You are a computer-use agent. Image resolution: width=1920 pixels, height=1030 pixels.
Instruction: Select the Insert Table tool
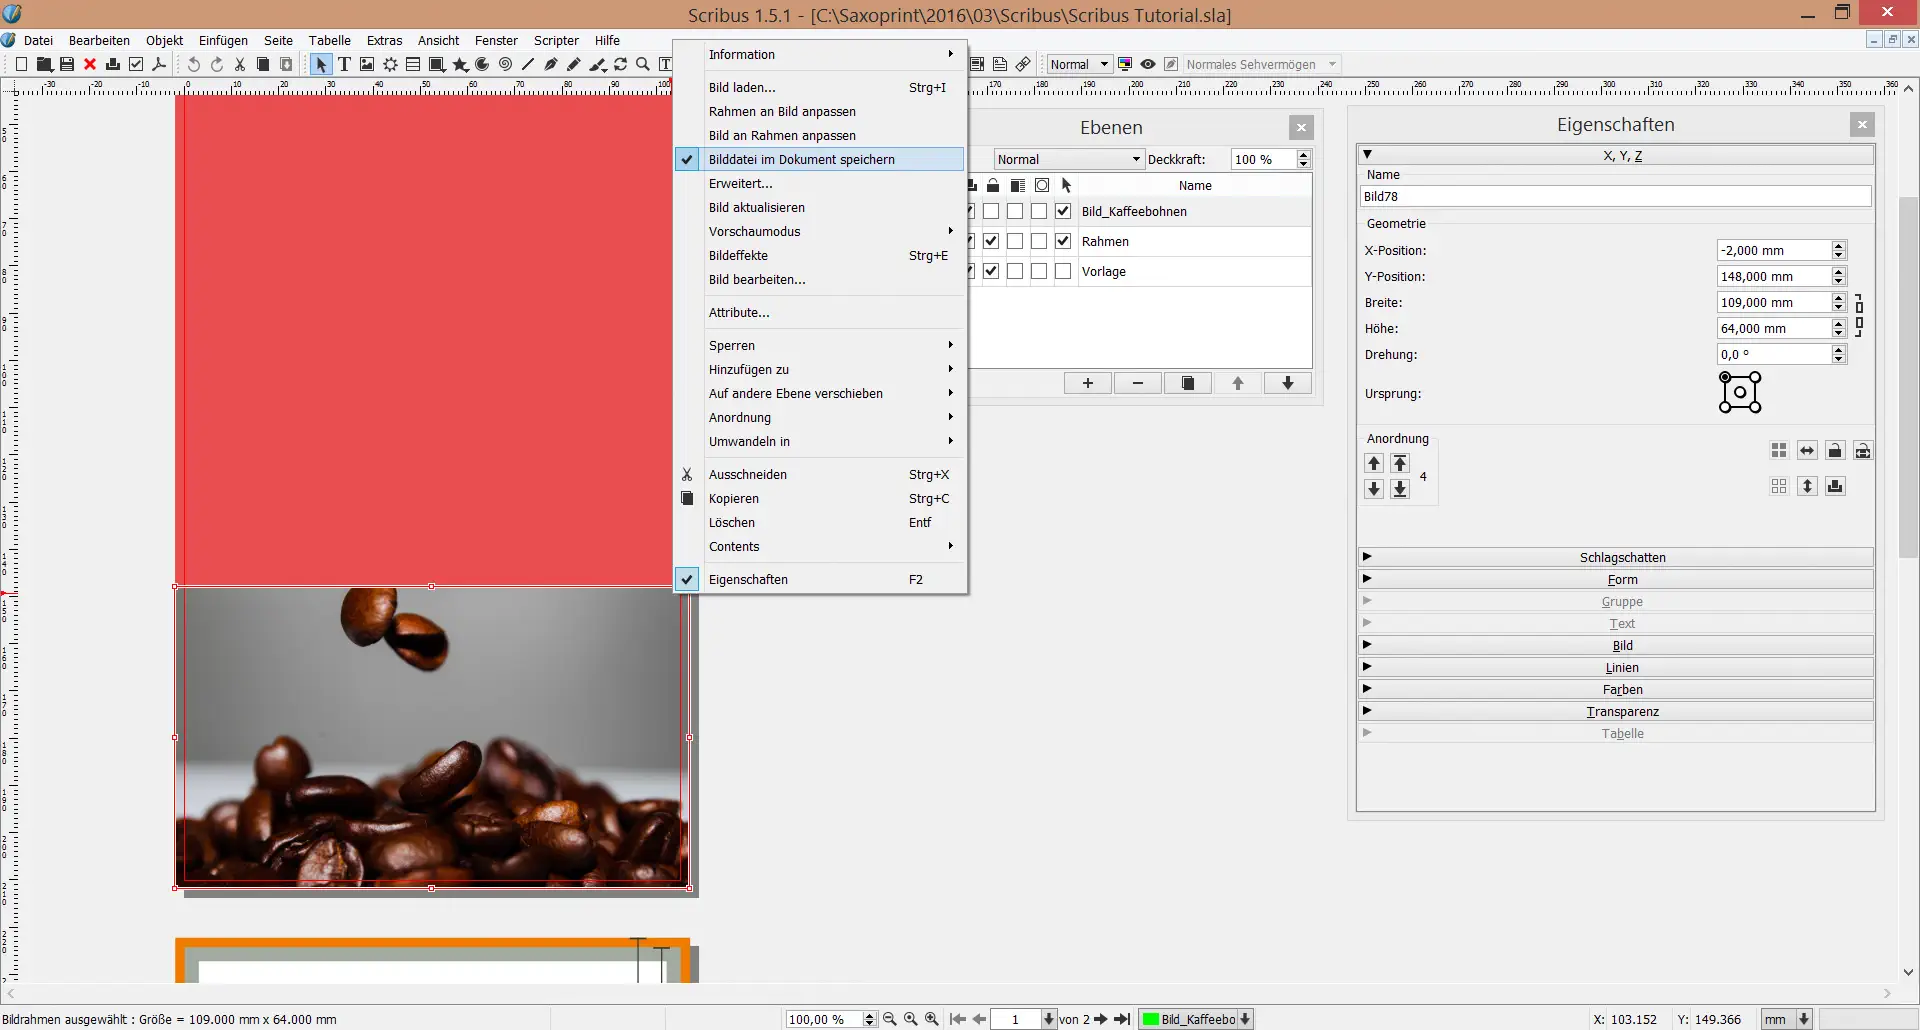[412, 63]
